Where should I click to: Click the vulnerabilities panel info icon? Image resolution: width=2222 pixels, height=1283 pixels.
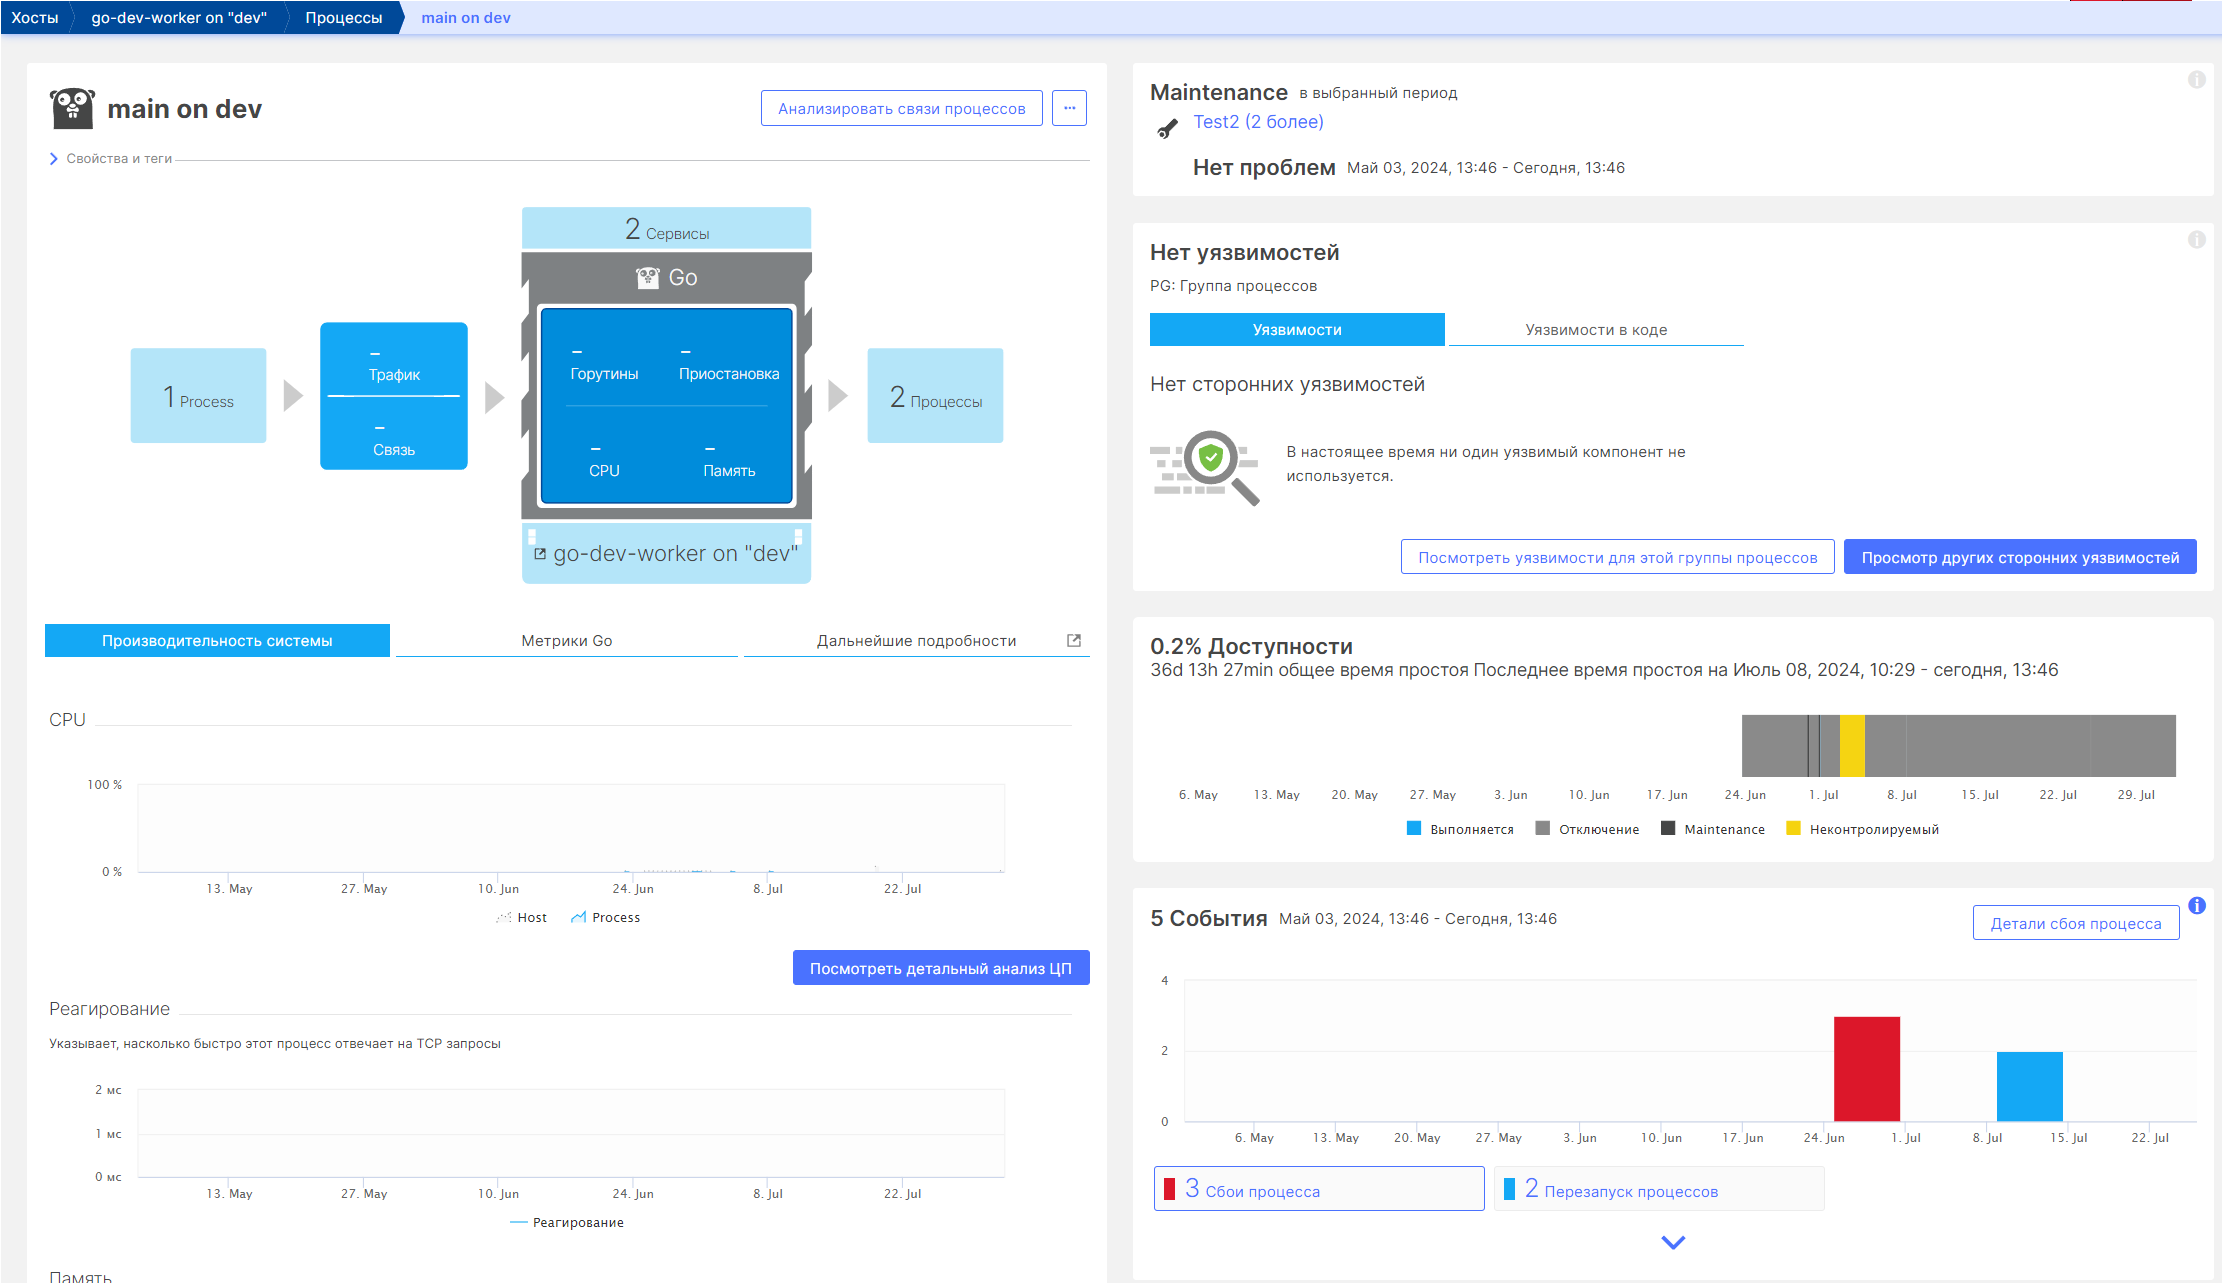point(2196,240)
